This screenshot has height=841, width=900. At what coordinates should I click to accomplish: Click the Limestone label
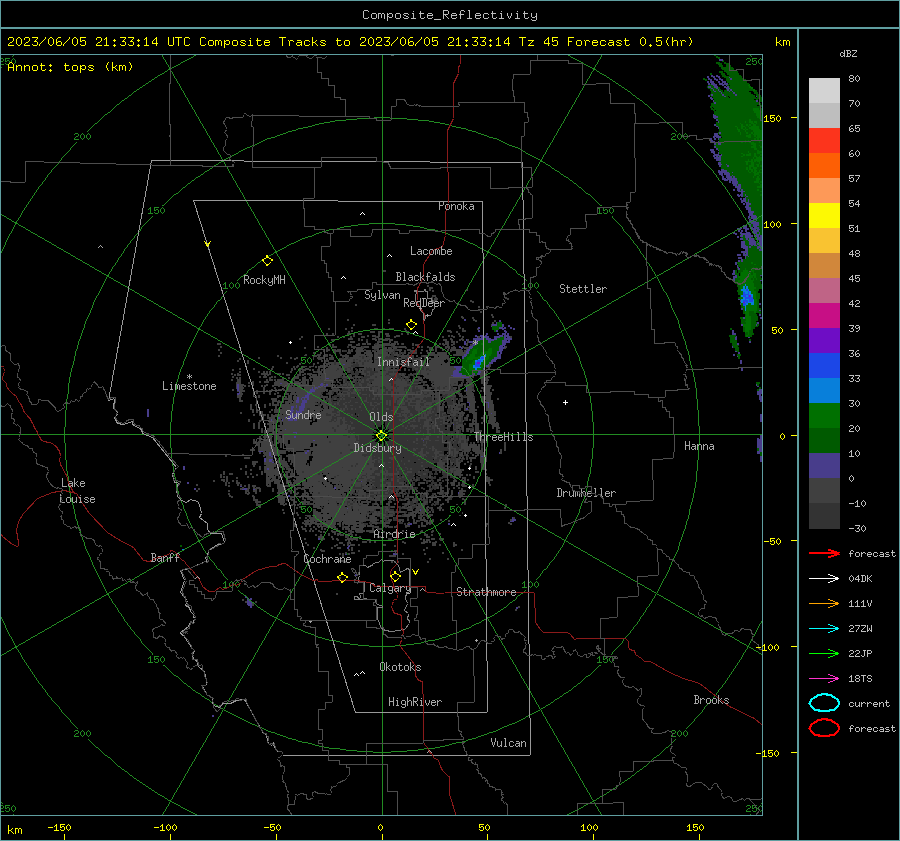(189, 386)
